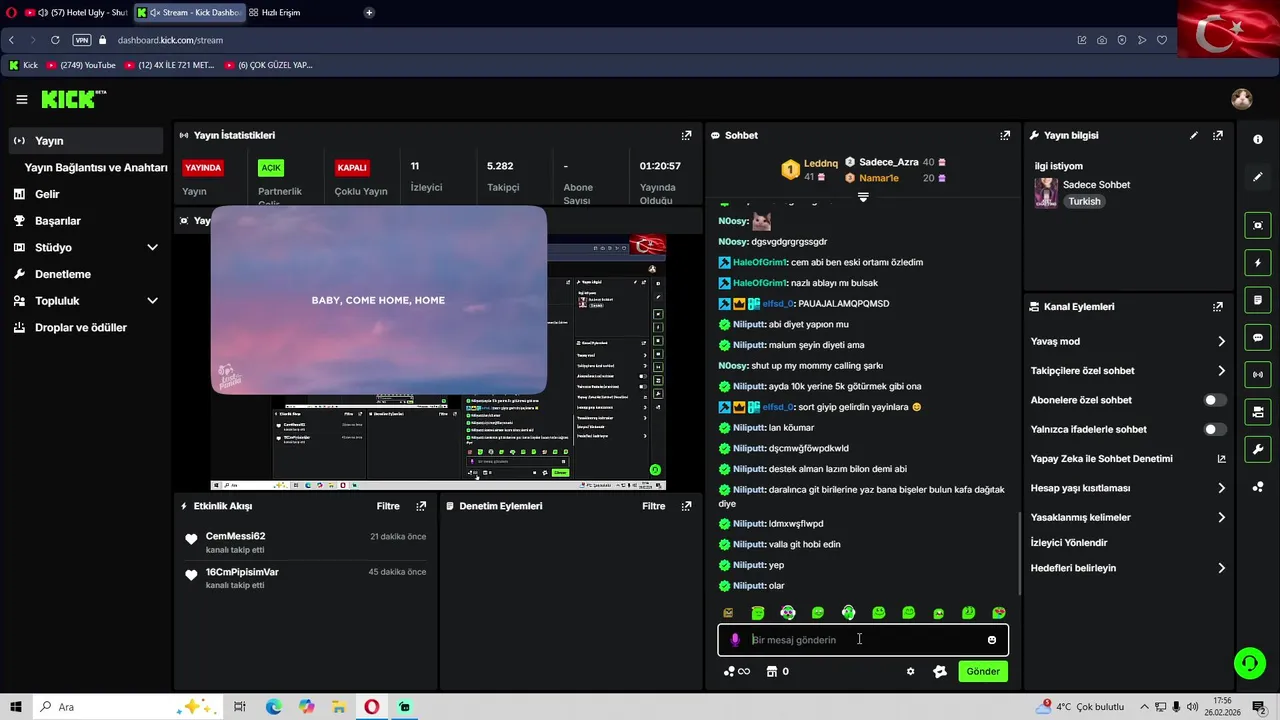The height and width of the screenshot is (720, 1280).
Task: Open Yapay Zeka ile Sohbet Denetimi link
Action: pos(1128,459)
